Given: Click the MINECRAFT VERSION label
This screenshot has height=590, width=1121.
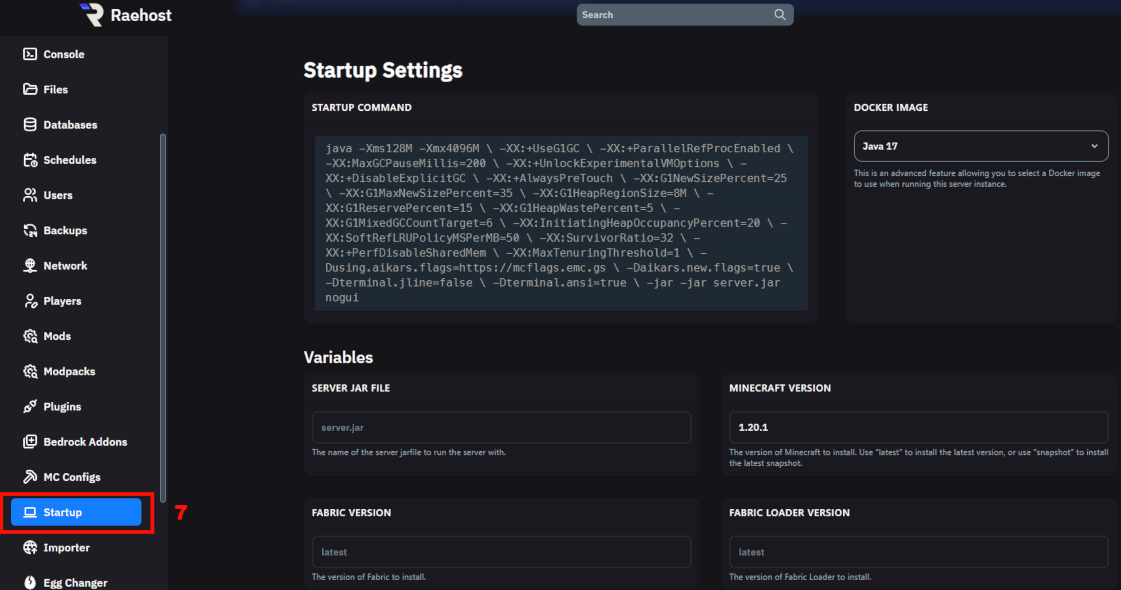Looking at the screenshot, I should [x=780, y=388].
